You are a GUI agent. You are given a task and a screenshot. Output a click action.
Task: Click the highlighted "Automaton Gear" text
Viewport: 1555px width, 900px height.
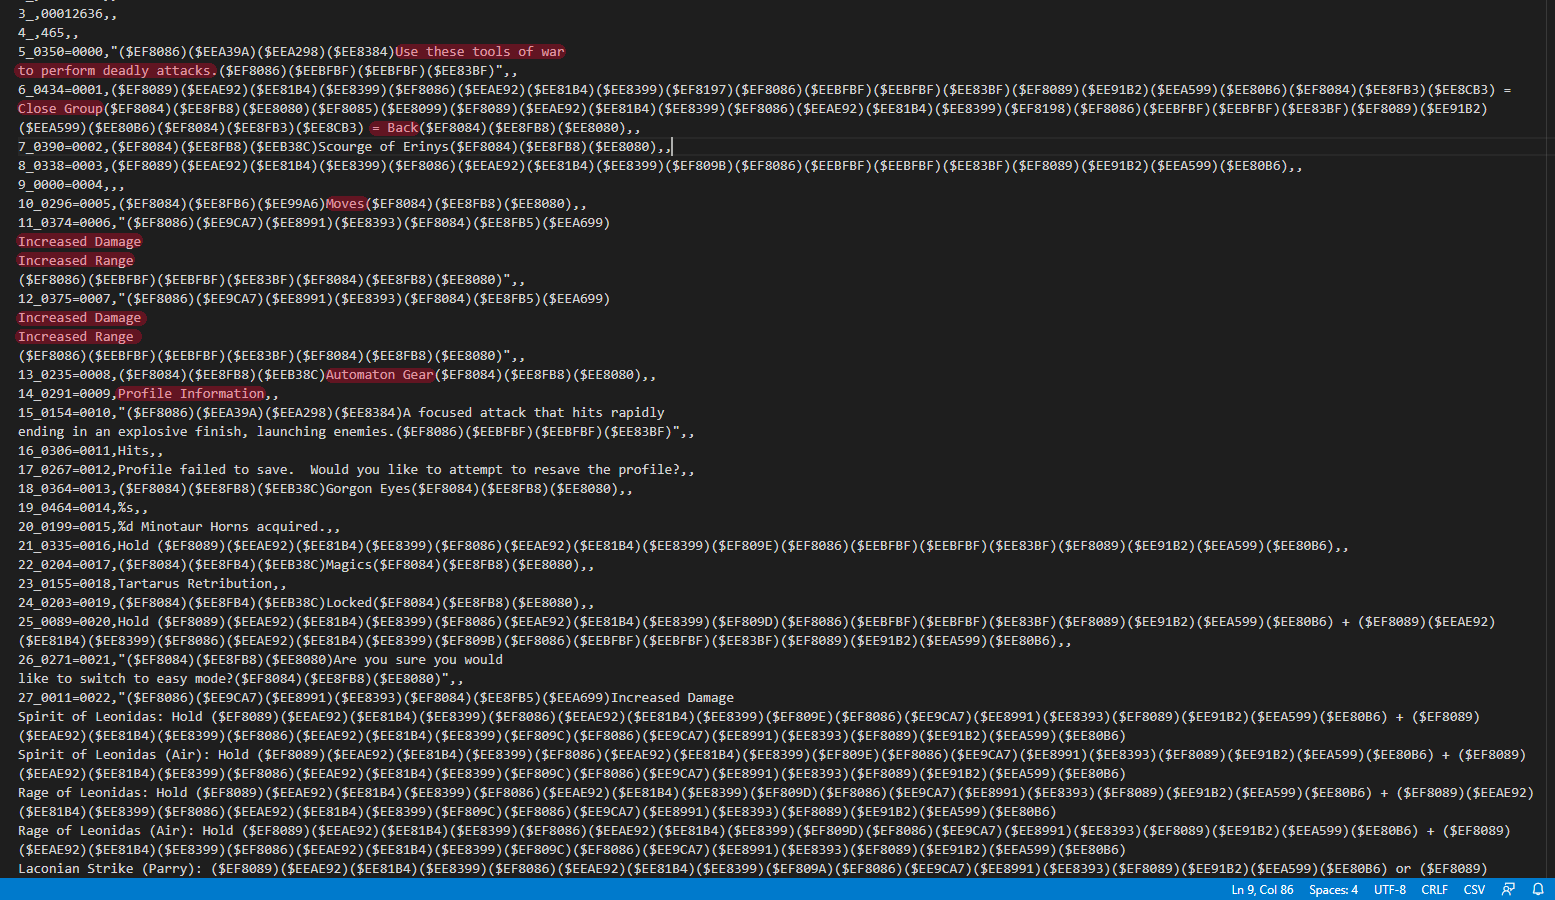380,375
